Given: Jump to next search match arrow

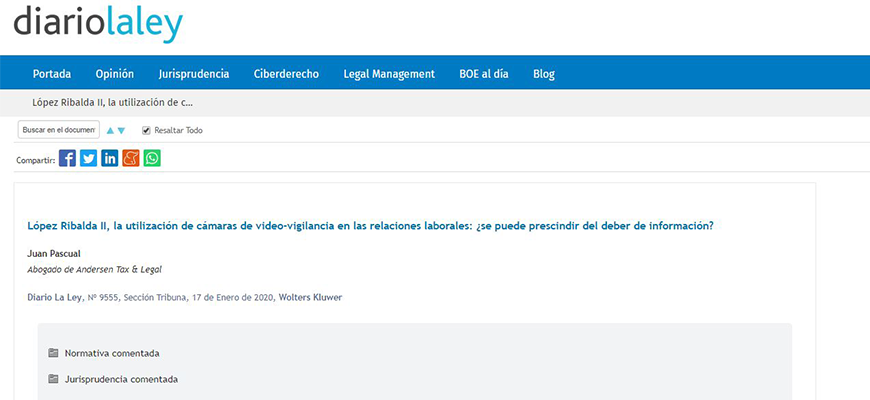Looking at the screenshot, I should pos(121,130).
